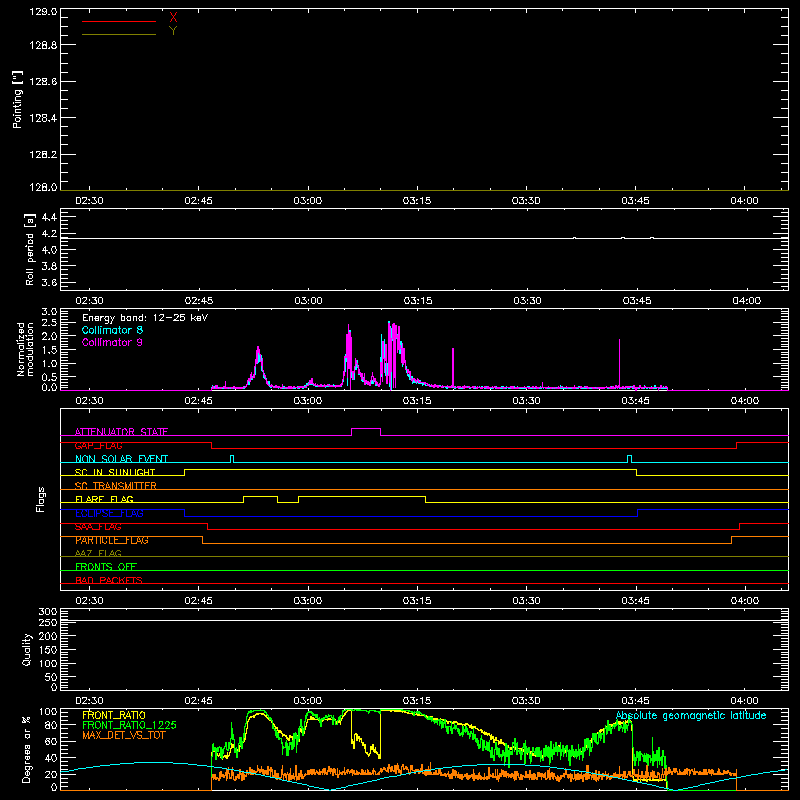Click the 250 quality tick value
This screenshot has height=800, width=800.
(x=48, y=623)
